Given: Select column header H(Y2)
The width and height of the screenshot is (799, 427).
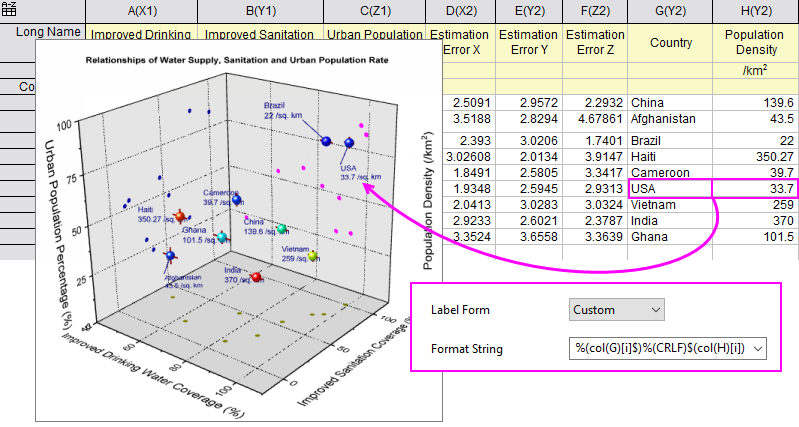Looking at the screenshot, I should click(756, 11).
